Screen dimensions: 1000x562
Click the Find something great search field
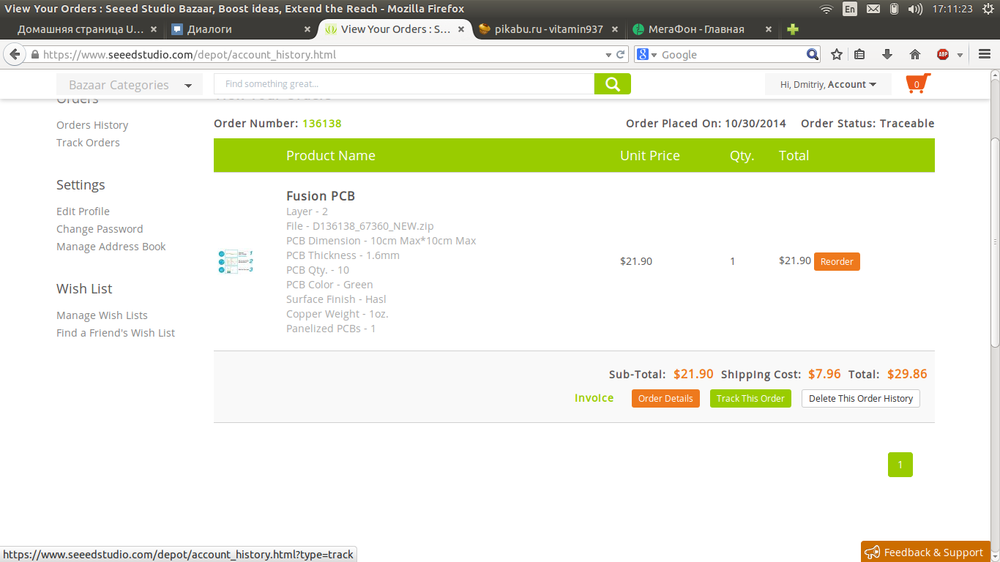(404, 84)
